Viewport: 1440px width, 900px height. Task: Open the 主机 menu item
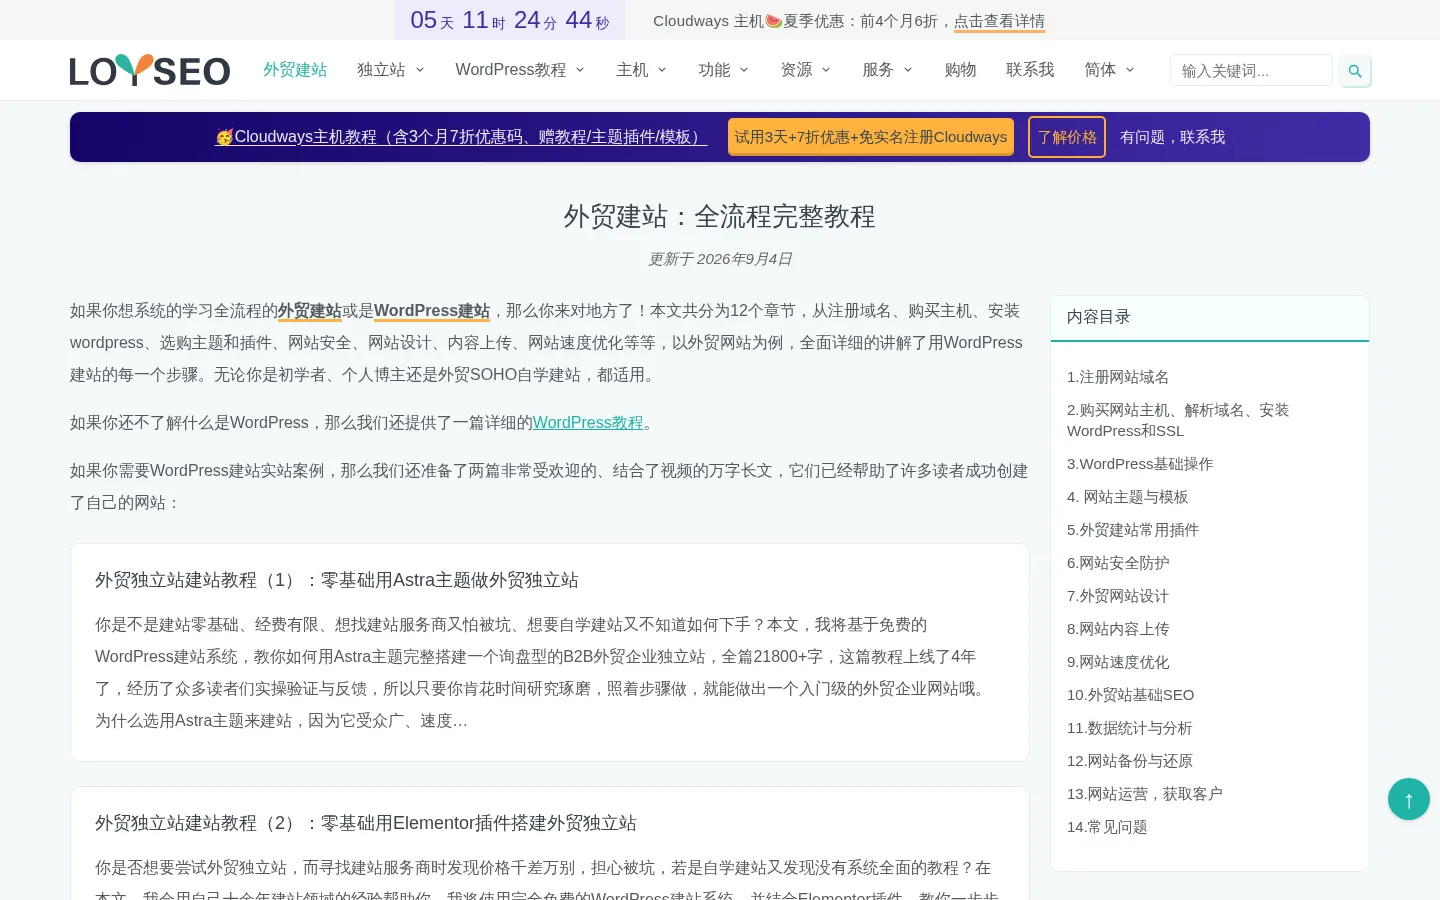632,70
